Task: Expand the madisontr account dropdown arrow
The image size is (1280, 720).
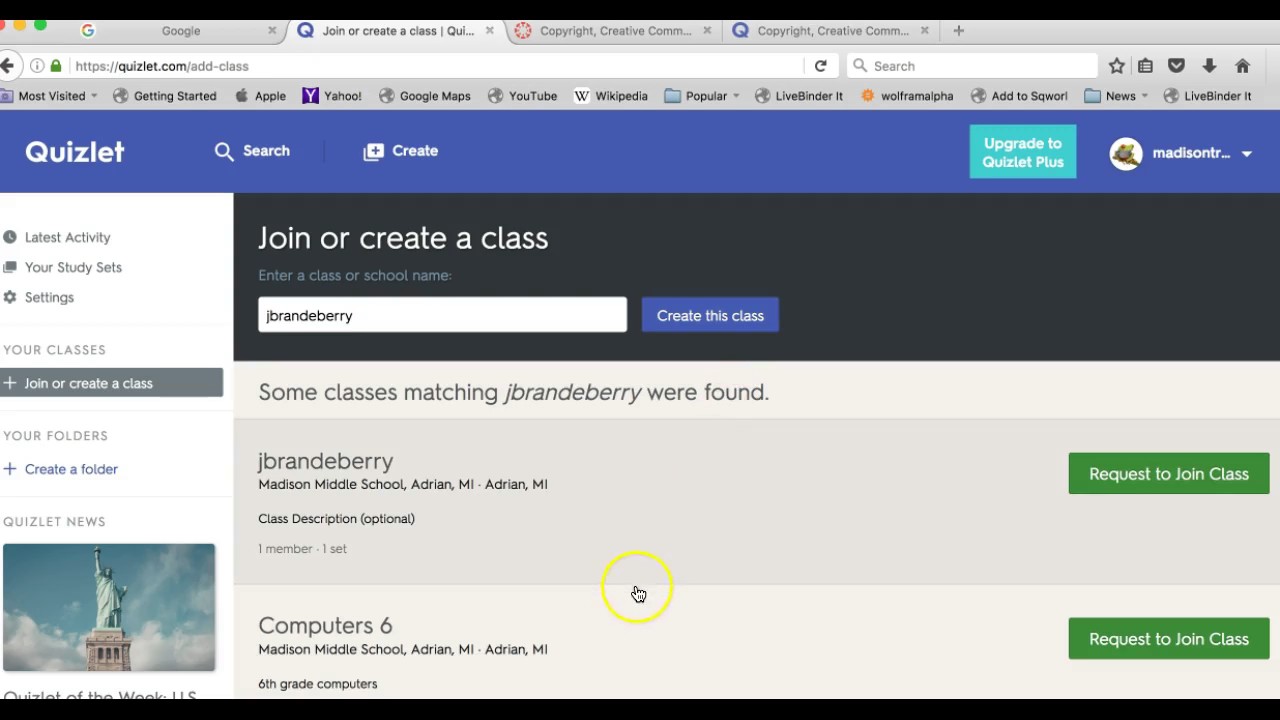Action: [1247, 154]
